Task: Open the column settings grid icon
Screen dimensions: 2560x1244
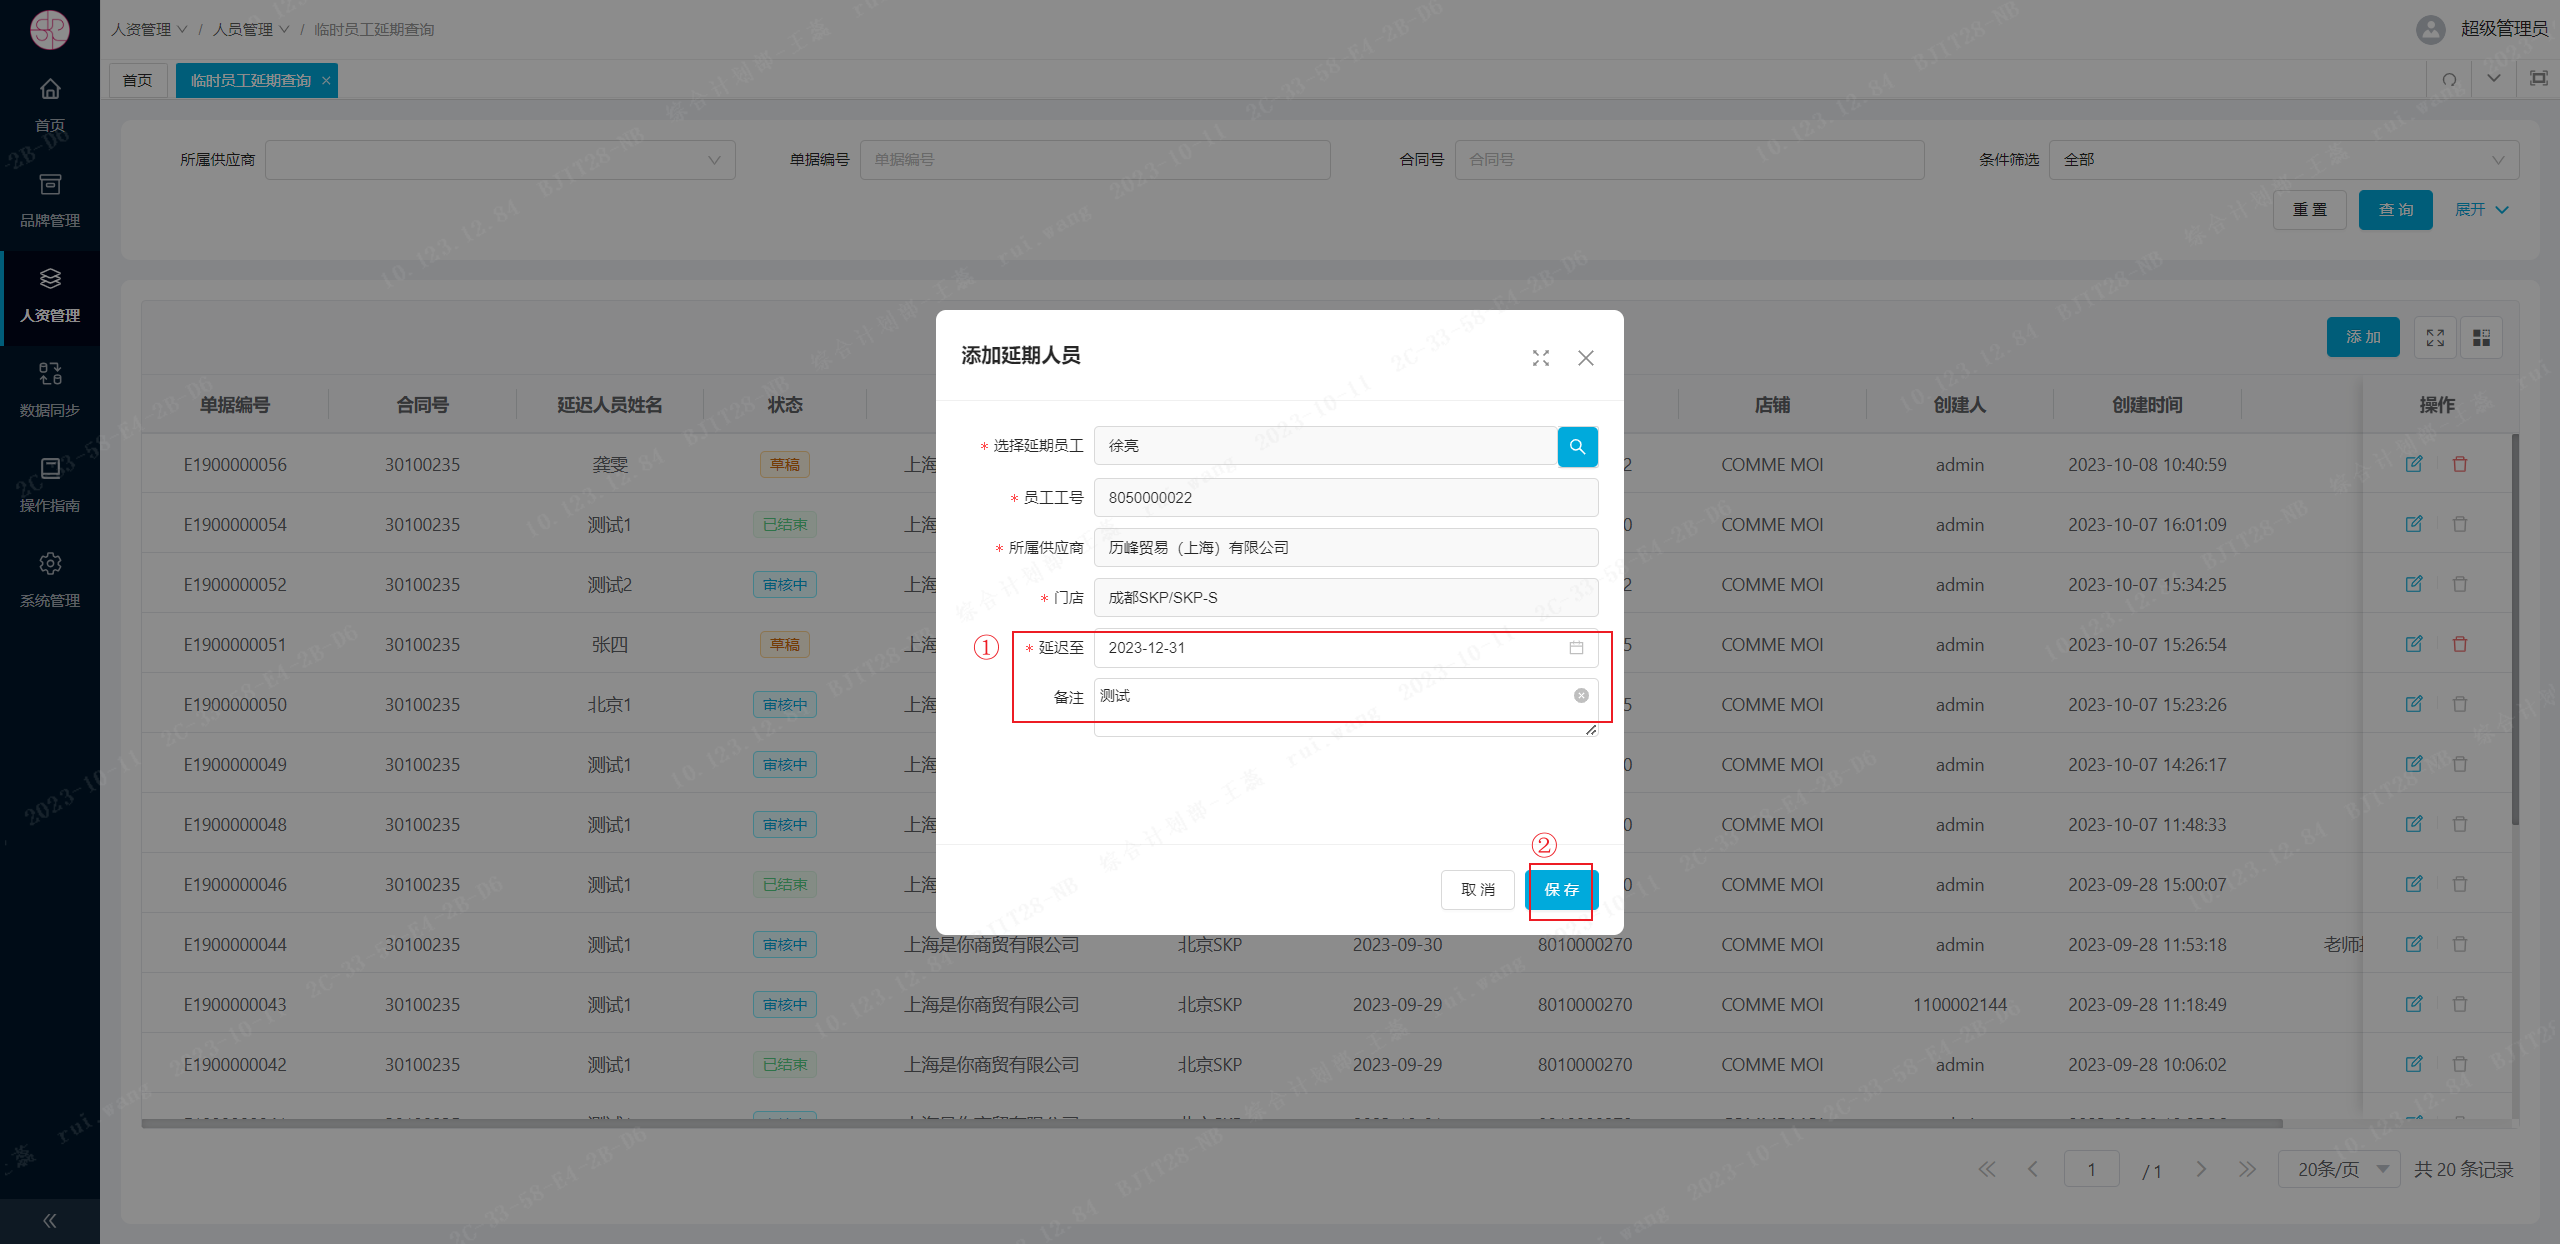Action: click(x=2481, y=338)
